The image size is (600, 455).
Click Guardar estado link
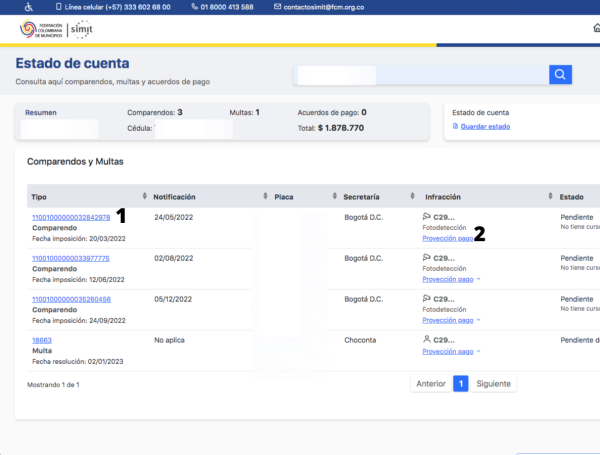[x=485, y=126]
